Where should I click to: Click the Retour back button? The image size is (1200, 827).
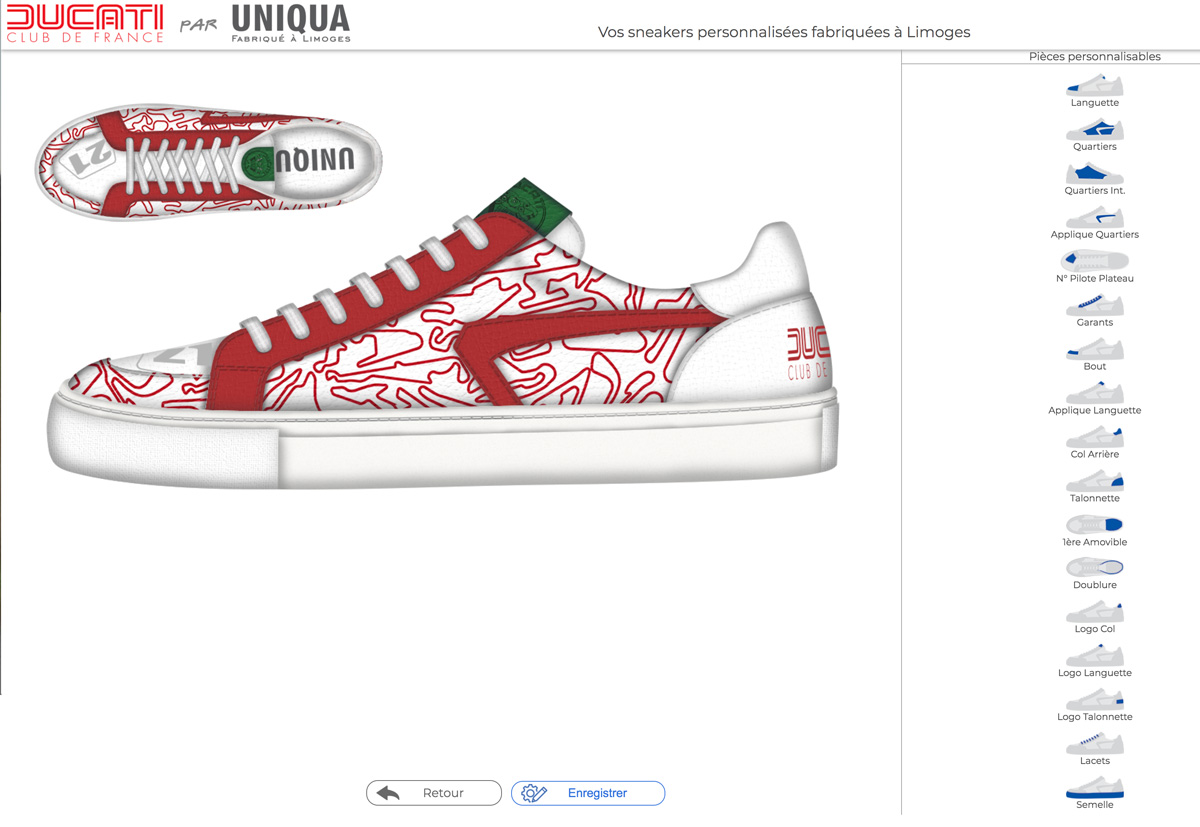coord(434,793)
